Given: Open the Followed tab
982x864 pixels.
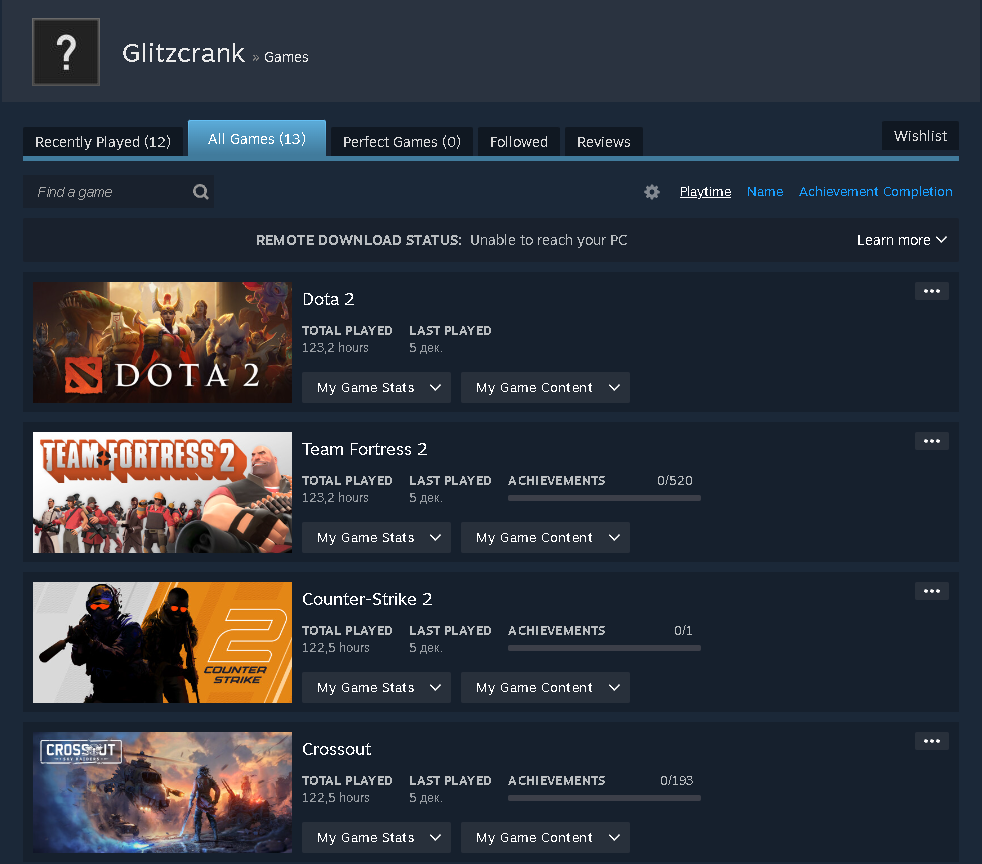Looking at the screenshot, I should [519, 142].
